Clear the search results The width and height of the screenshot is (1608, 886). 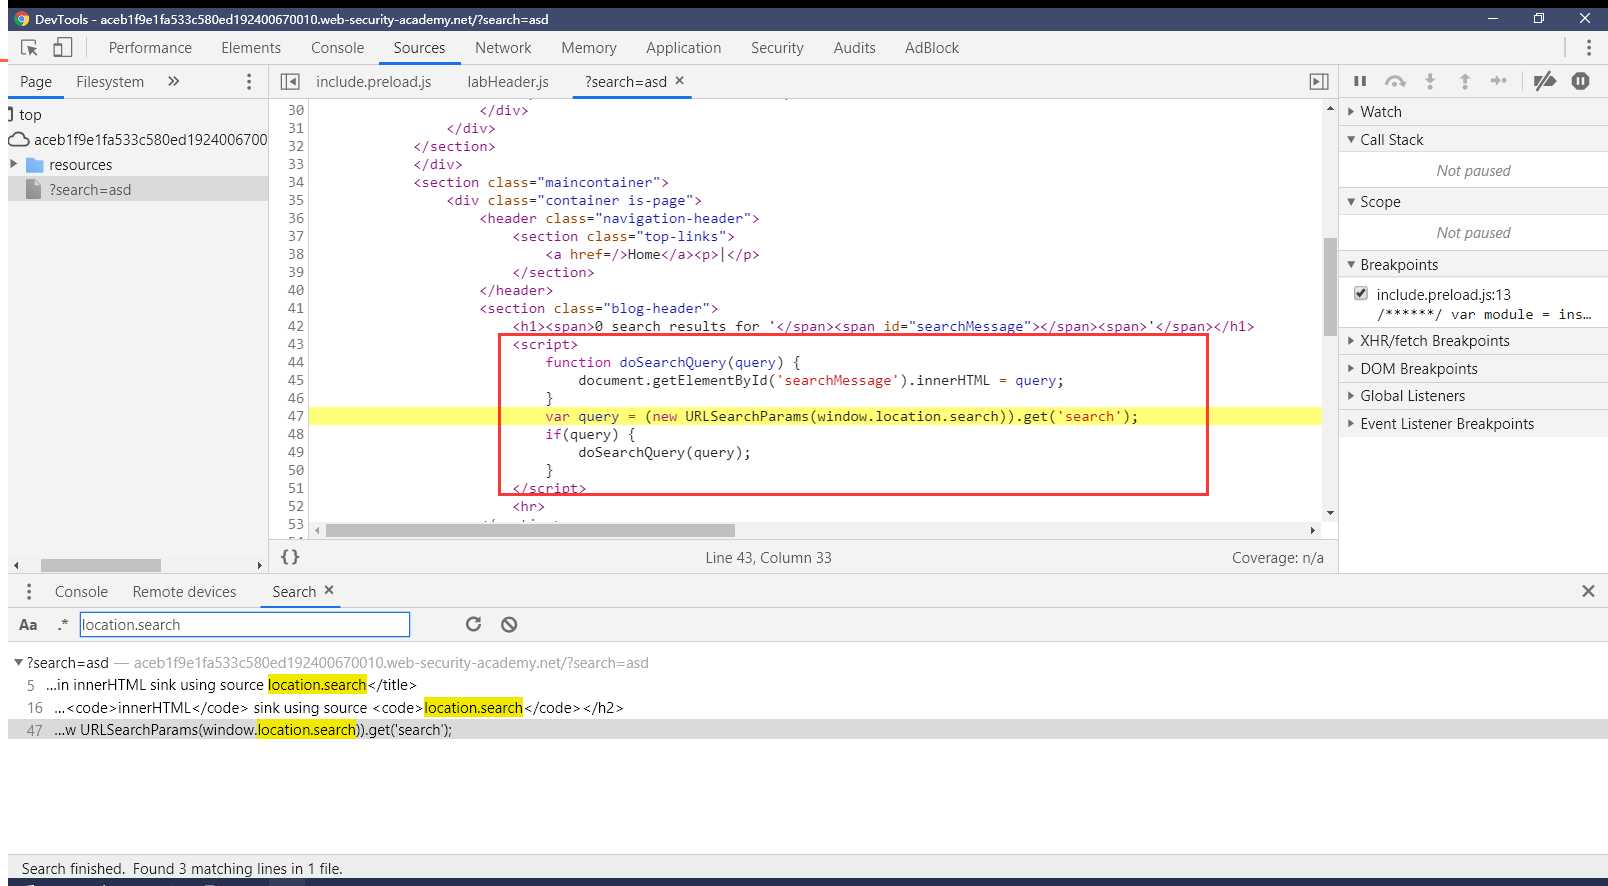[509, 624]
